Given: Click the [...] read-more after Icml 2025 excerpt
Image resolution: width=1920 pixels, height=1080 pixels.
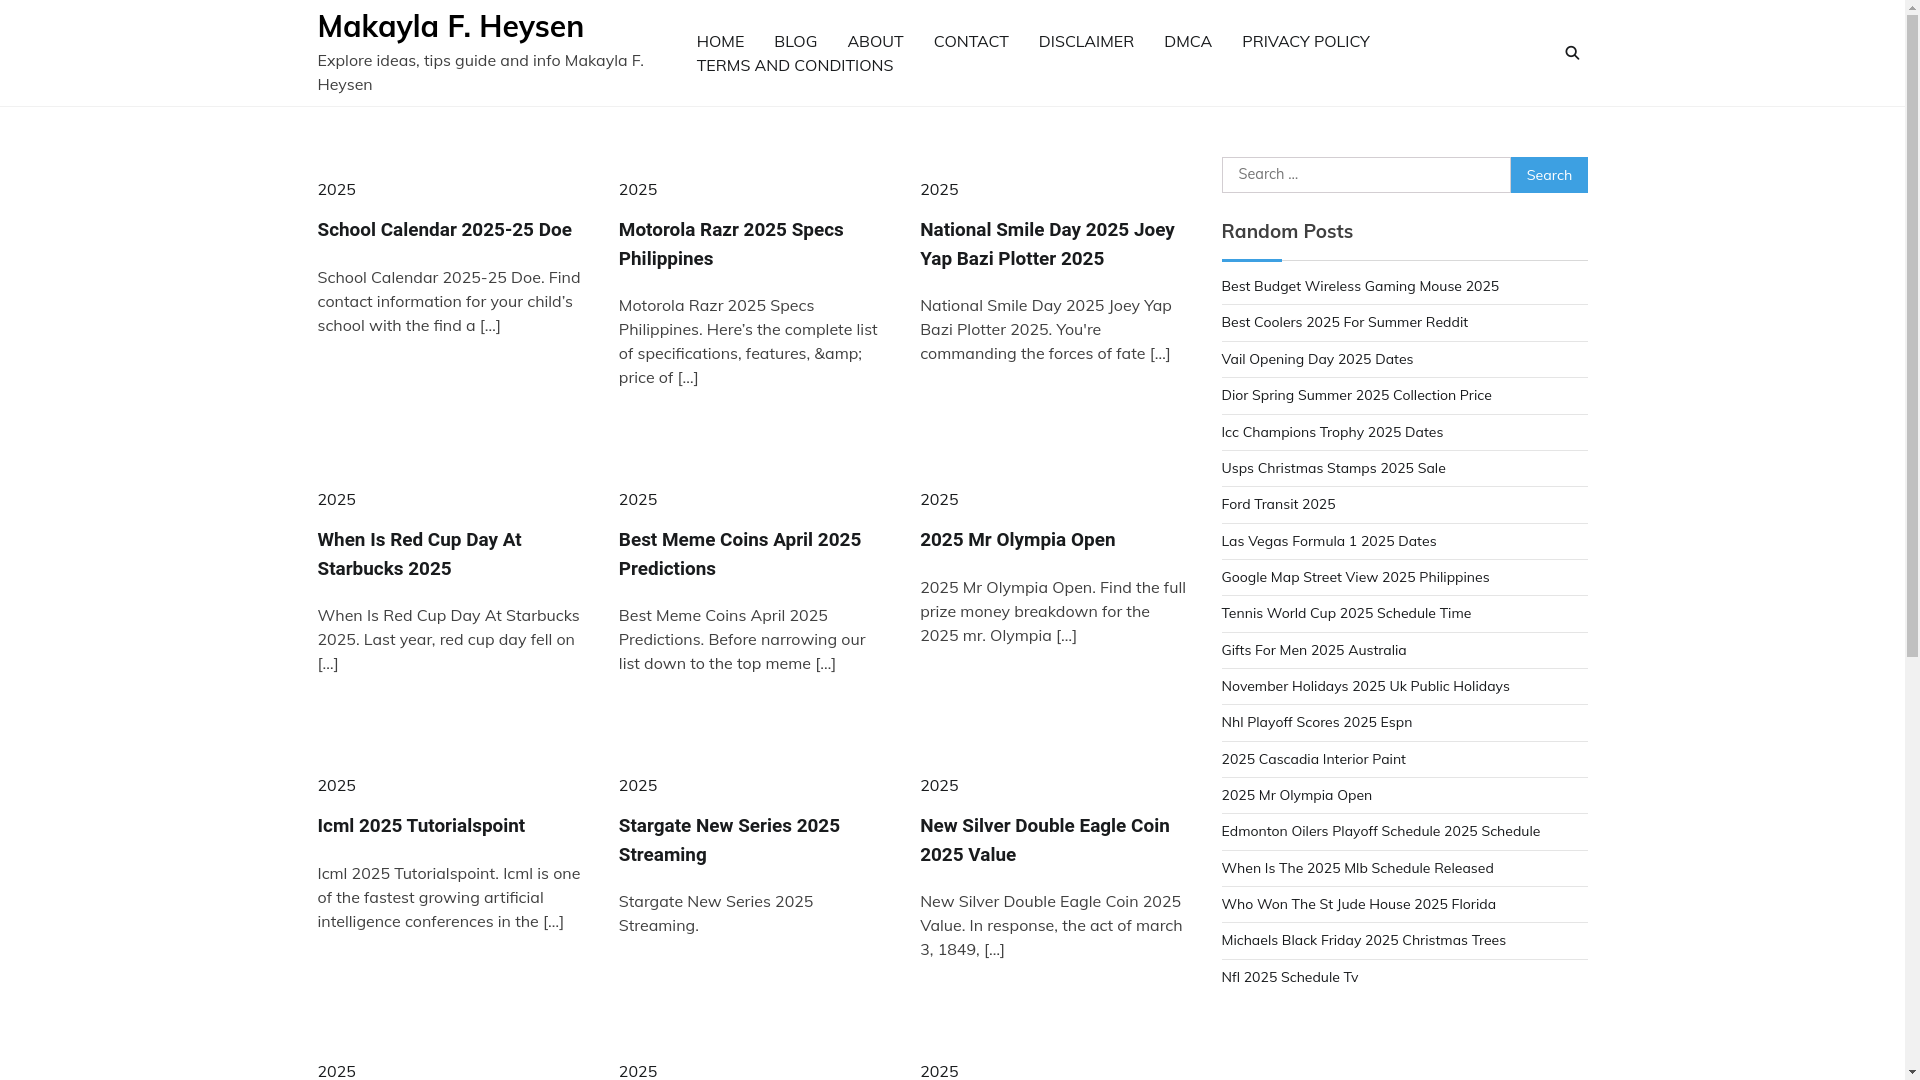Looking at the screenshot, I should pos(554,921).
